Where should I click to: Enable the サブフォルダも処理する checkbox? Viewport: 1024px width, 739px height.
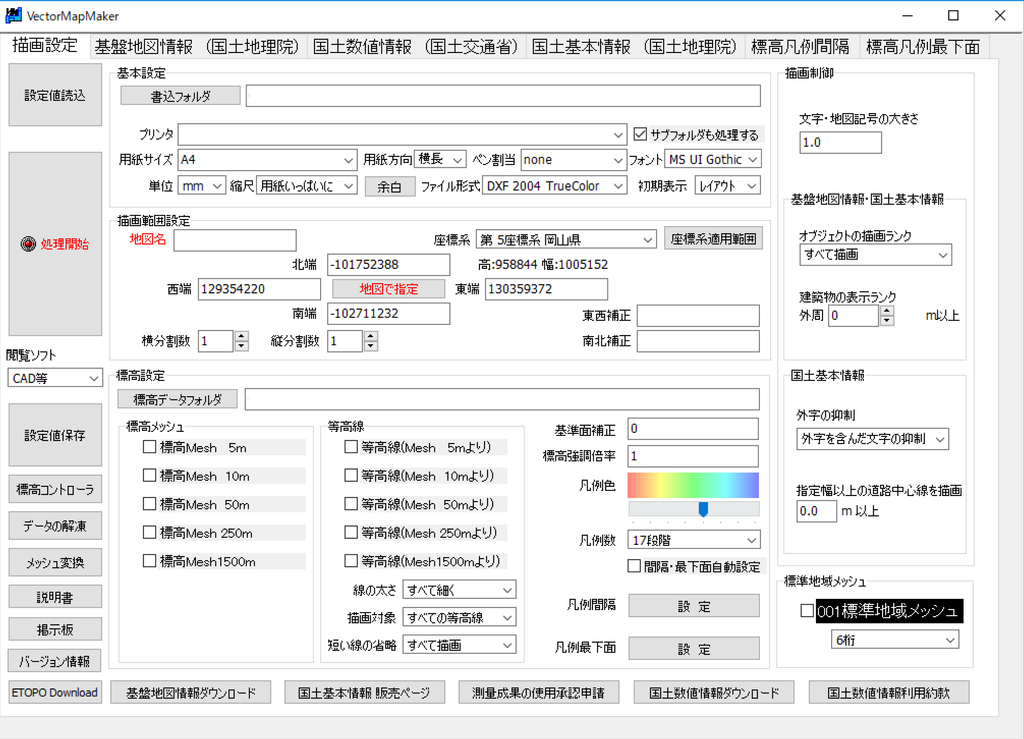pos(642,134)
